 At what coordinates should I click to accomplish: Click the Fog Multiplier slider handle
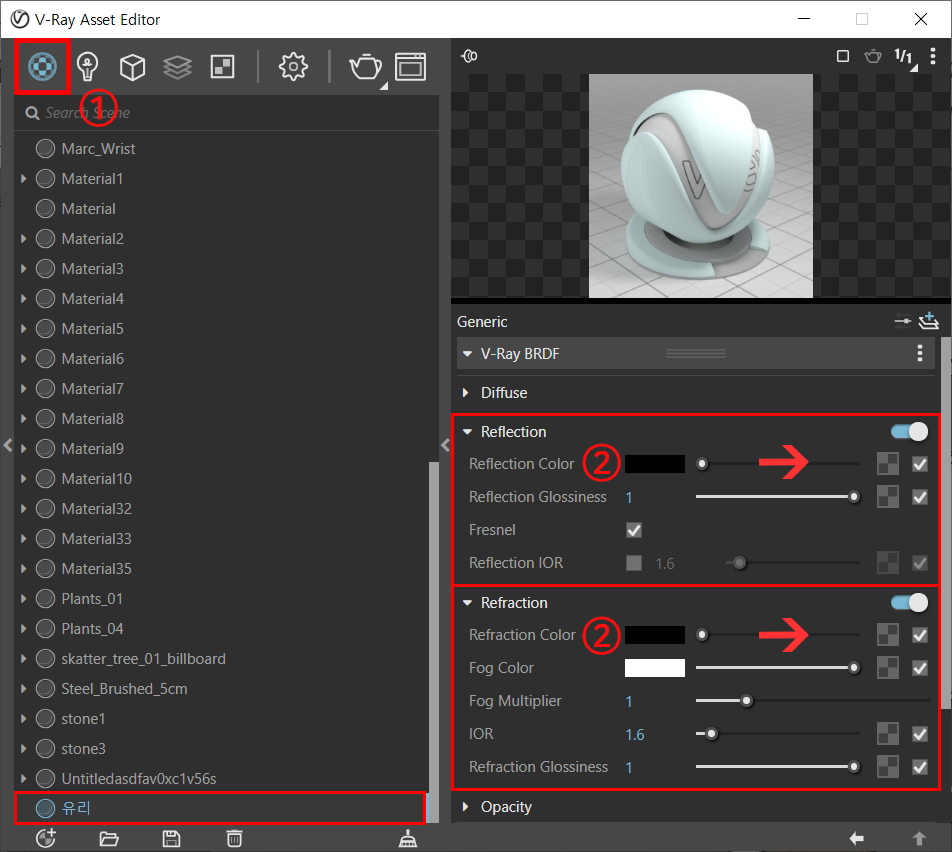click(746, 701)
